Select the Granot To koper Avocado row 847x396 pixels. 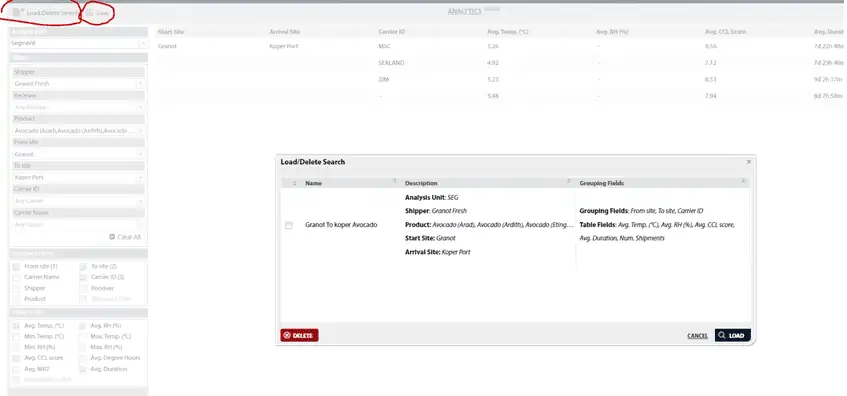515,225
